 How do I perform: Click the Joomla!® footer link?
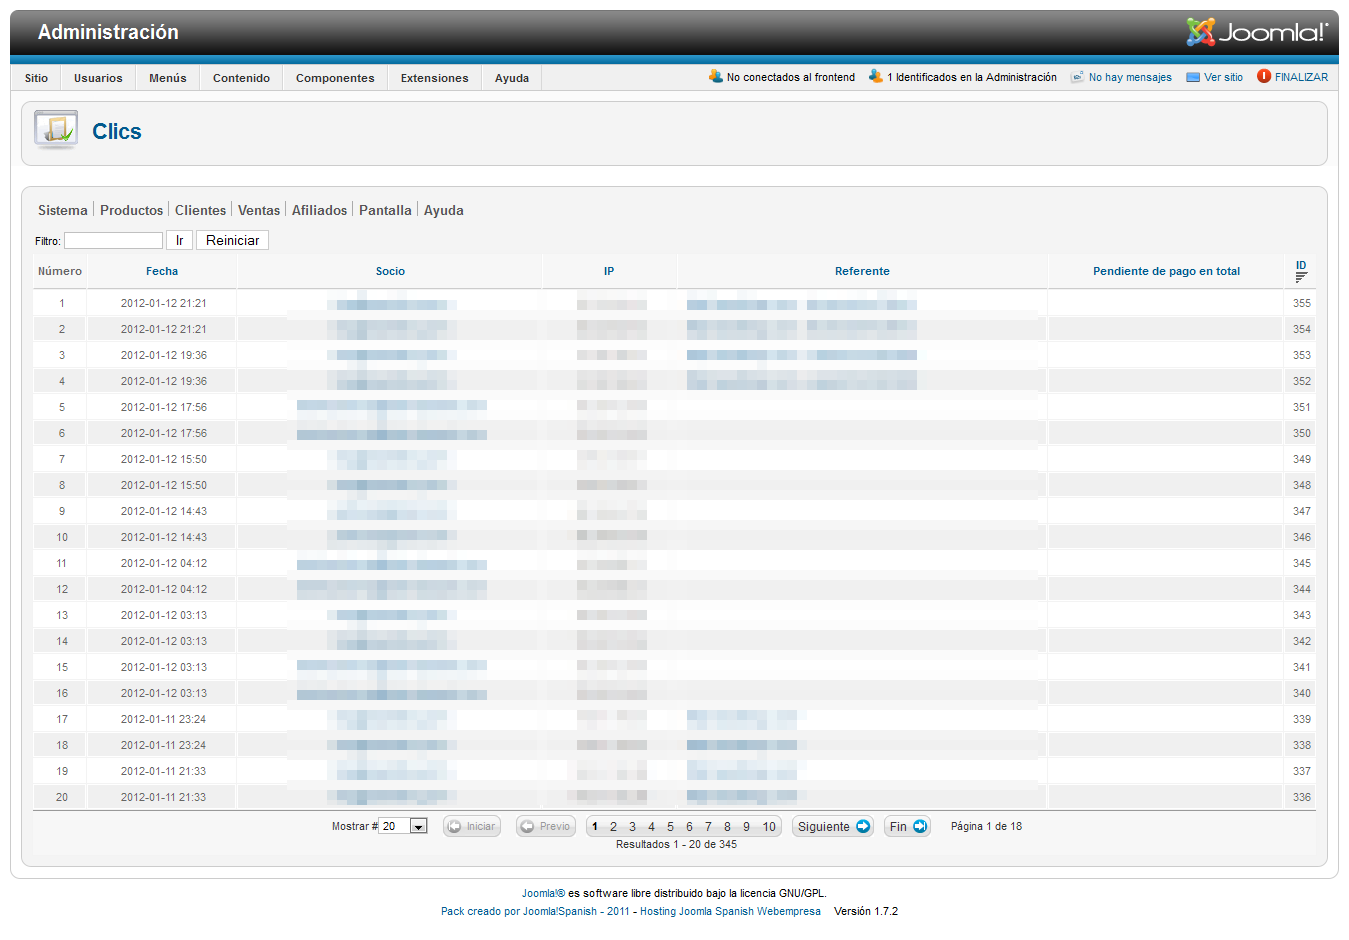pyautogui.click(x=543, y=894)
